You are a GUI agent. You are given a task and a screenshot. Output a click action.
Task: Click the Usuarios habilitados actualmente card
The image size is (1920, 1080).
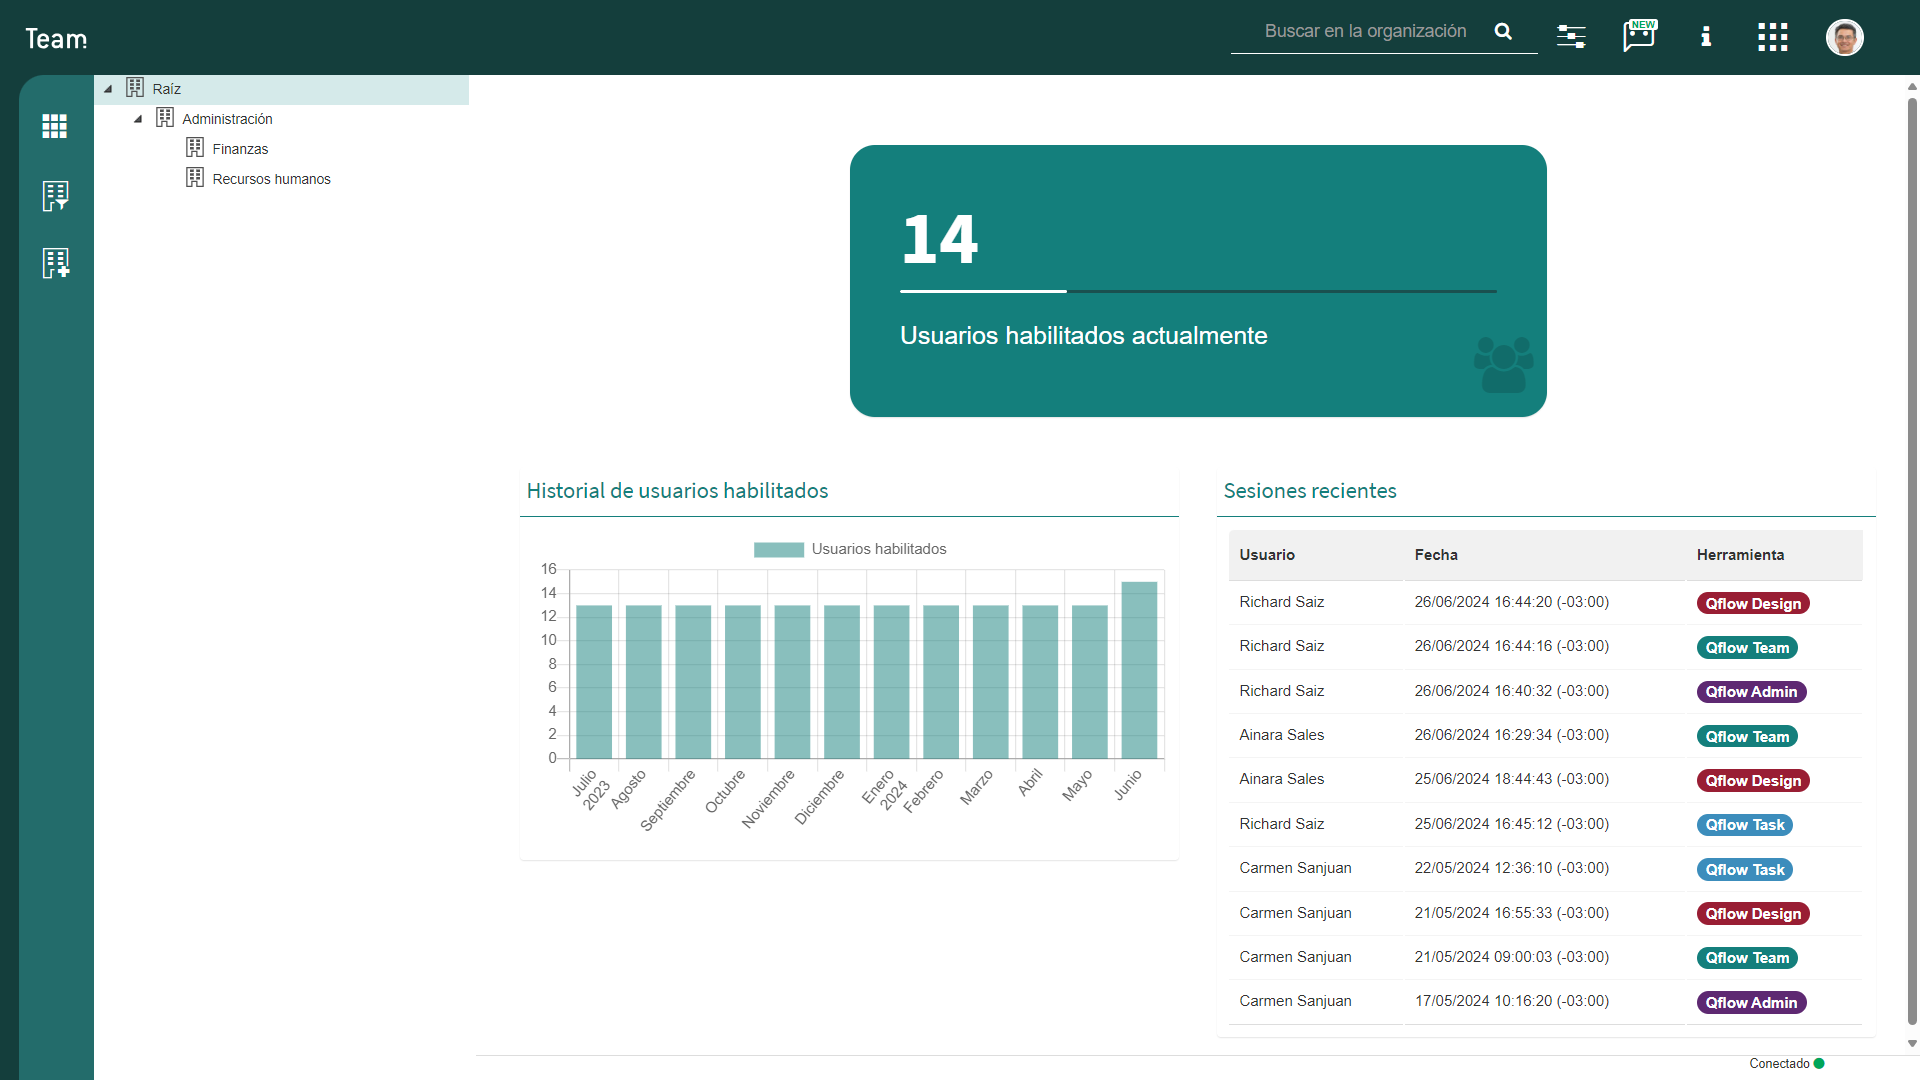pyautogui.click(x=1198, y=281)
